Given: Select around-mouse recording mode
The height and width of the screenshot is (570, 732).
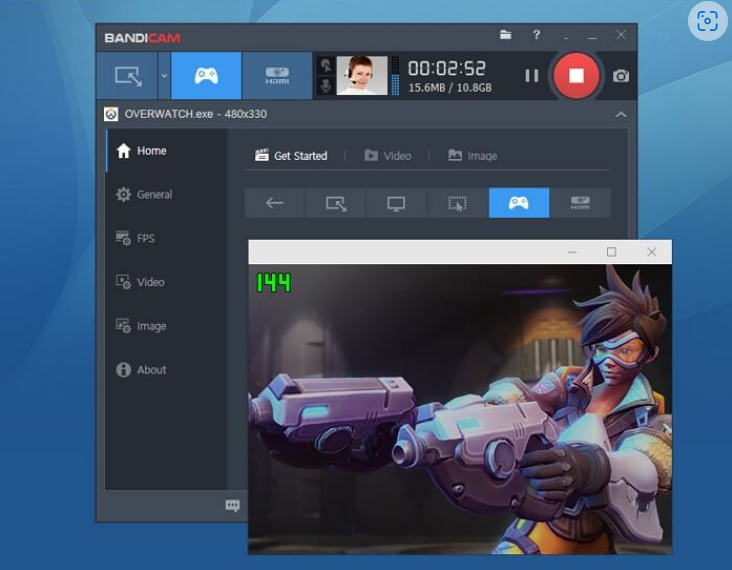Looking at the screenshot, I should (x=458, y=203).
